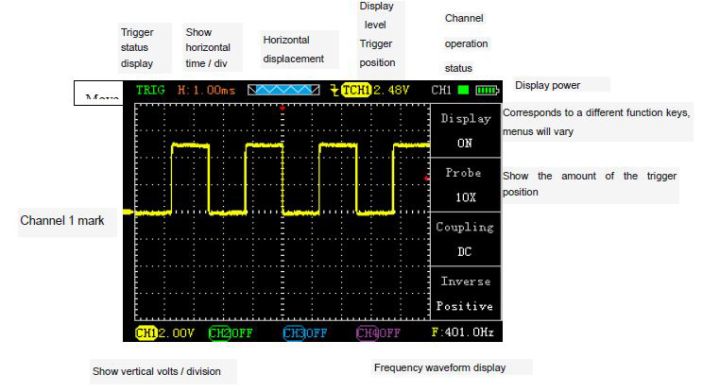
Task: Click the yellow TCH1 trigger source badge
Action: (356, 90)
